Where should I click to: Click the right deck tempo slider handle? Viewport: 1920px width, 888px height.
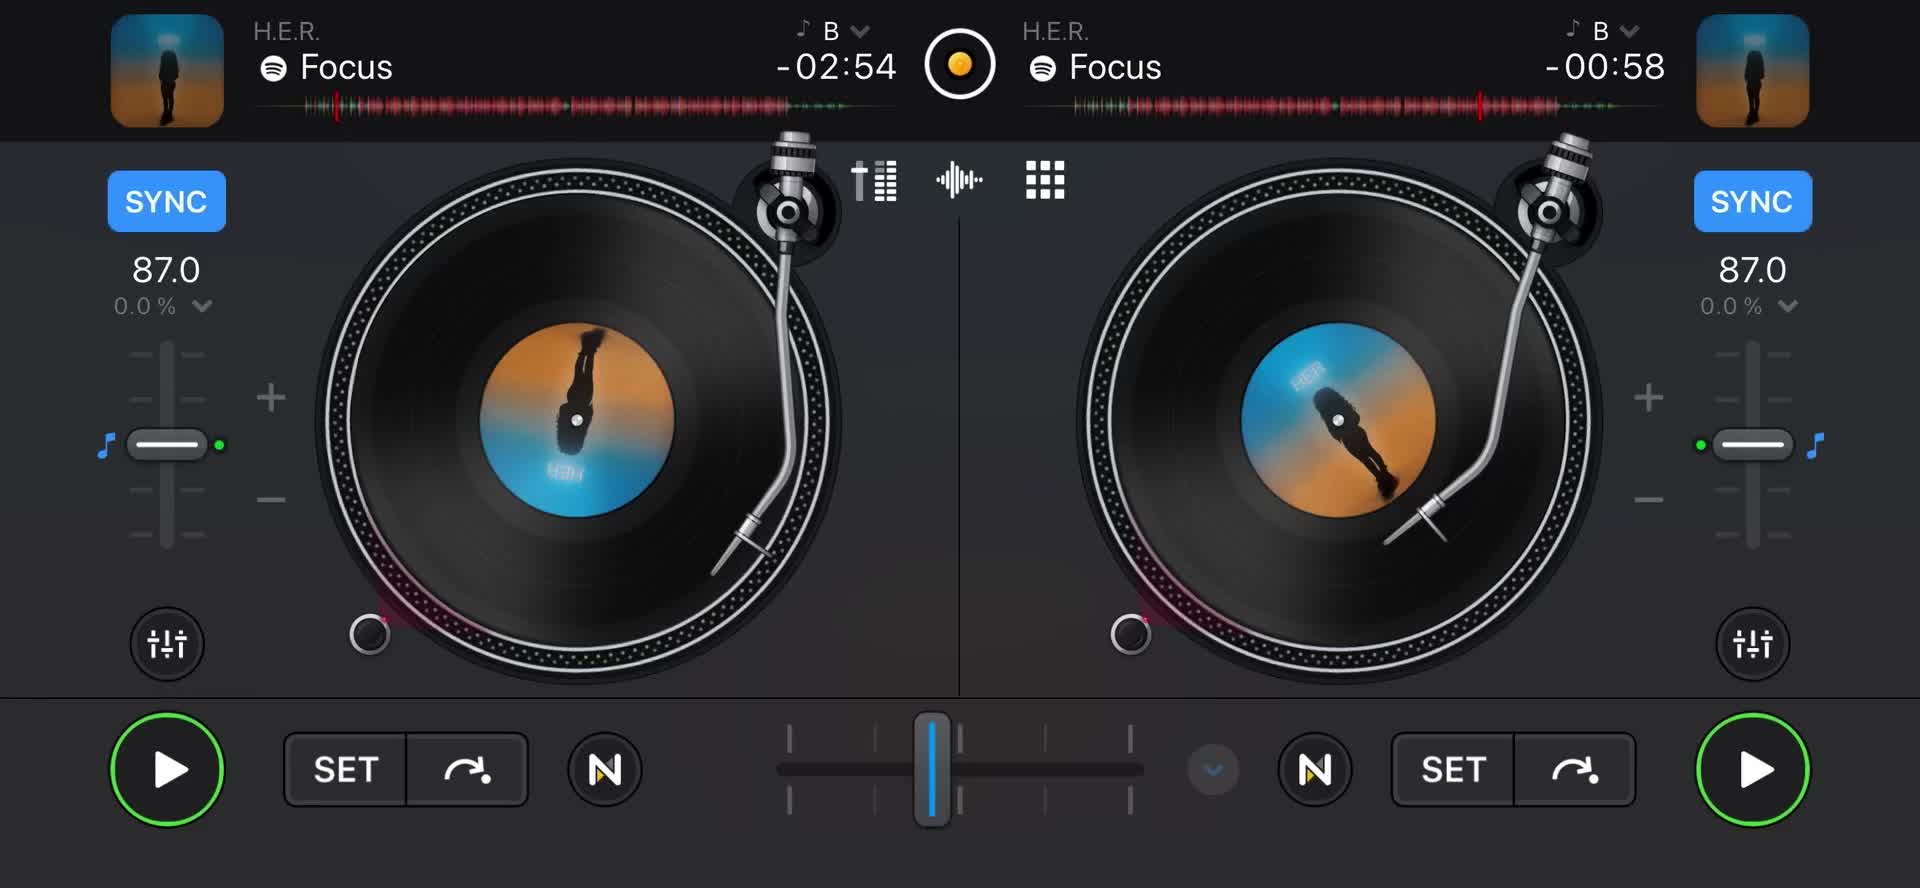coord(1752,444)
